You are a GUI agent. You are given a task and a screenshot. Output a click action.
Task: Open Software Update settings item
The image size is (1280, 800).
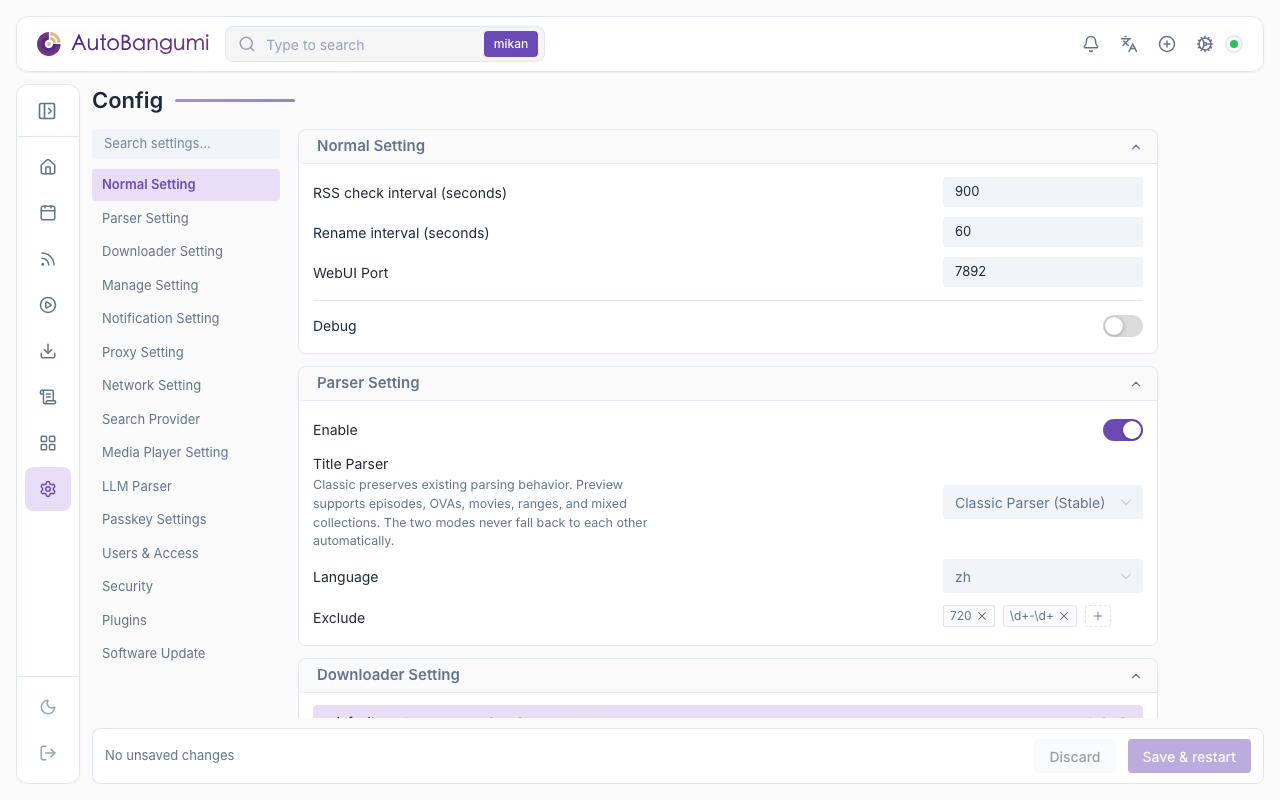click(186, 653)
